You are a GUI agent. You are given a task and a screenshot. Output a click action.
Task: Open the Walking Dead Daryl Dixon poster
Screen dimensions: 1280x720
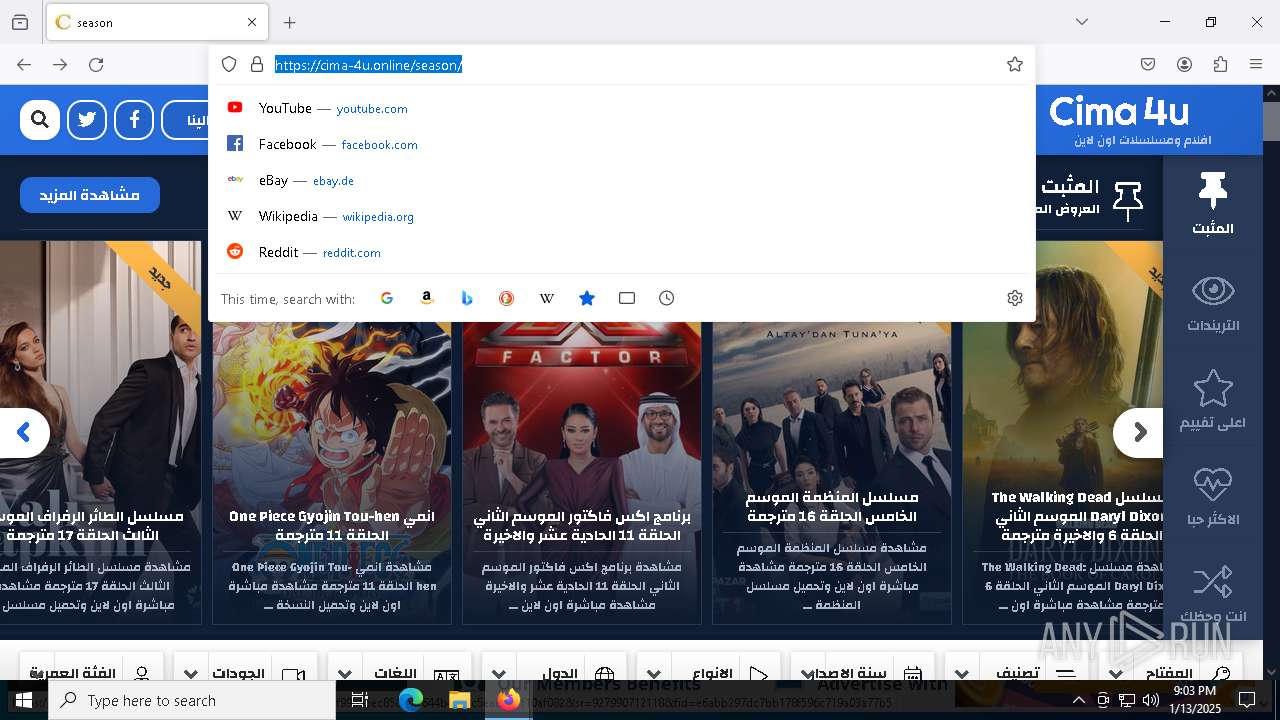(1063, 432)
